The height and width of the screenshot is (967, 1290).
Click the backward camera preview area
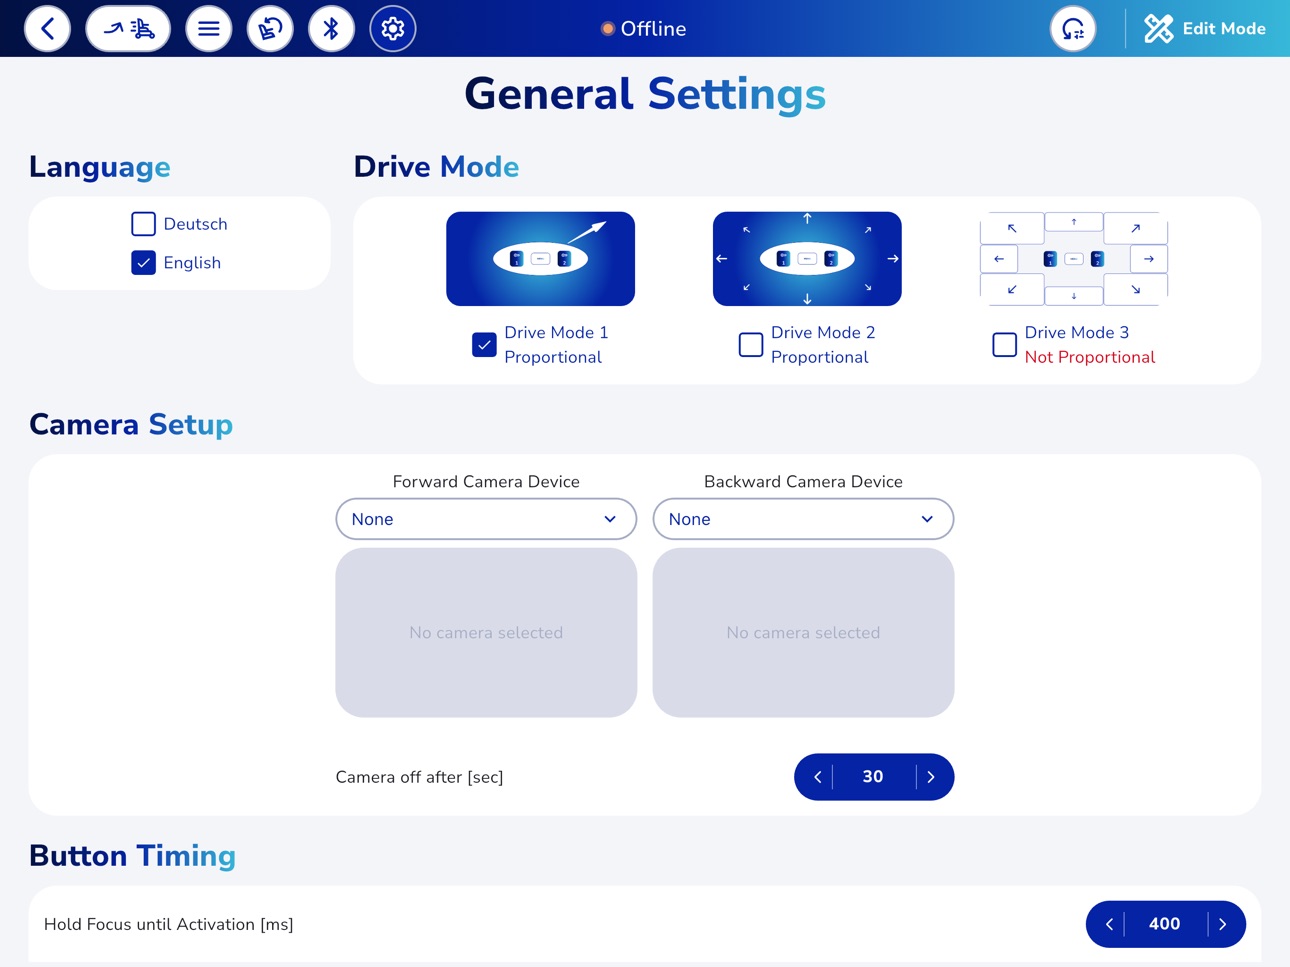[x=803, y=632]
